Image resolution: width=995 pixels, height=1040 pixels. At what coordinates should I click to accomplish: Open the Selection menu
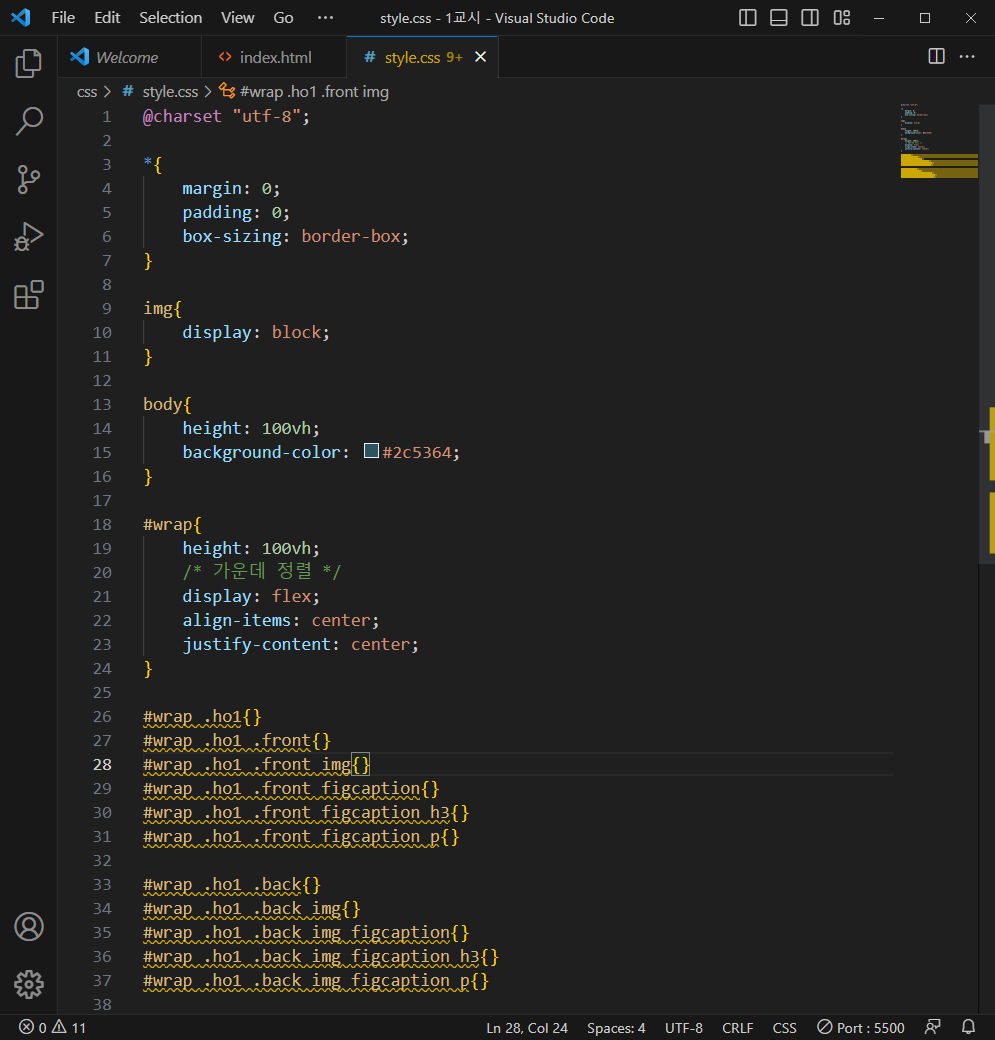[170, 18]
